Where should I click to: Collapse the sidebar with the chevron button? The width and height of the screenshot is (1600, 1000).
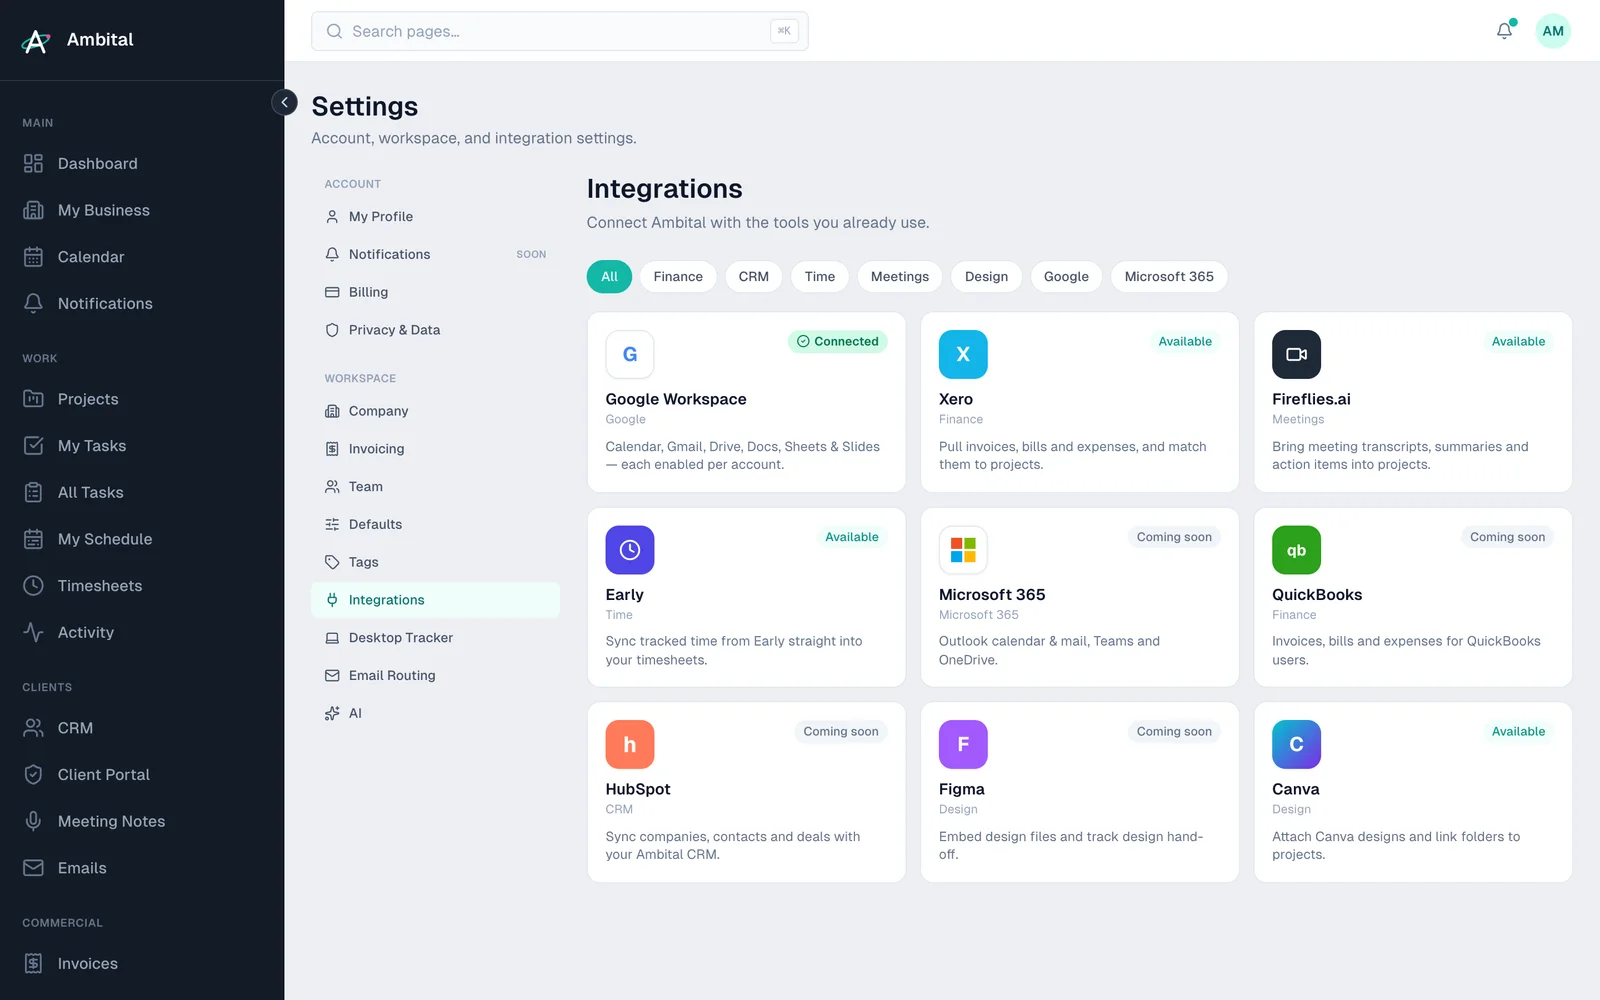(x=284, y=102)
